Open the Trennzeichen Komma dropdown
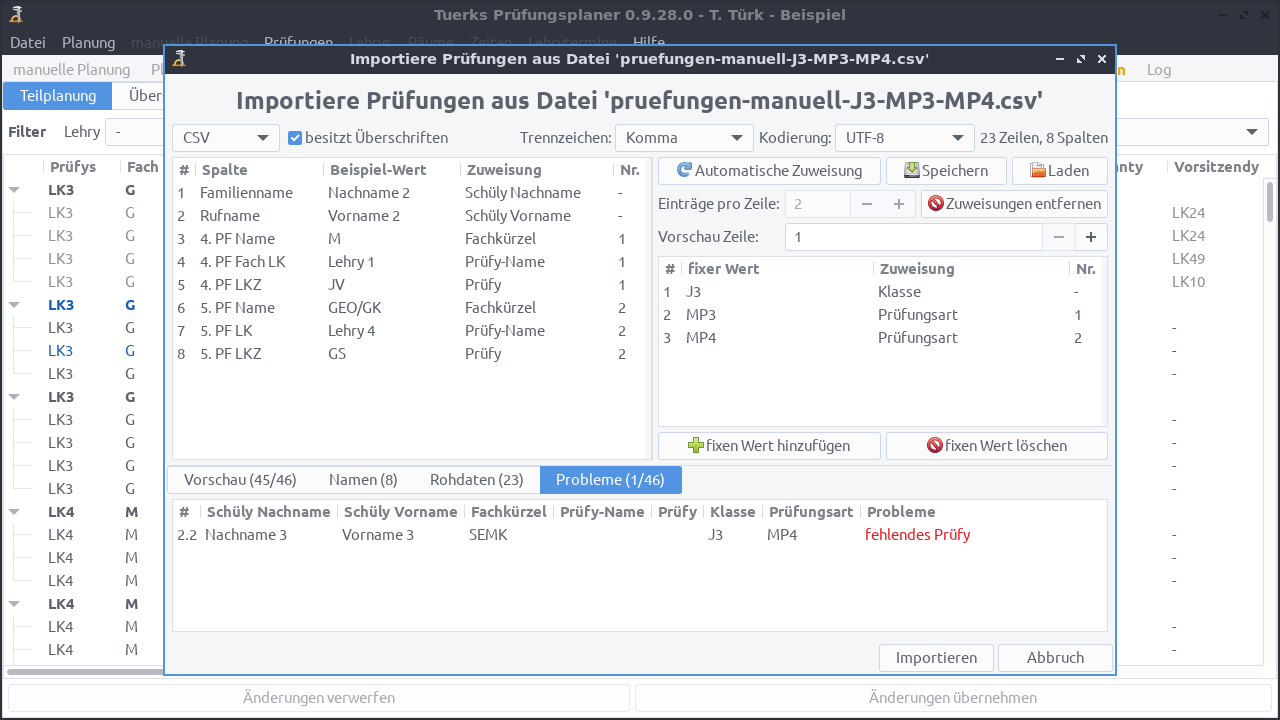 click(684, 138)
